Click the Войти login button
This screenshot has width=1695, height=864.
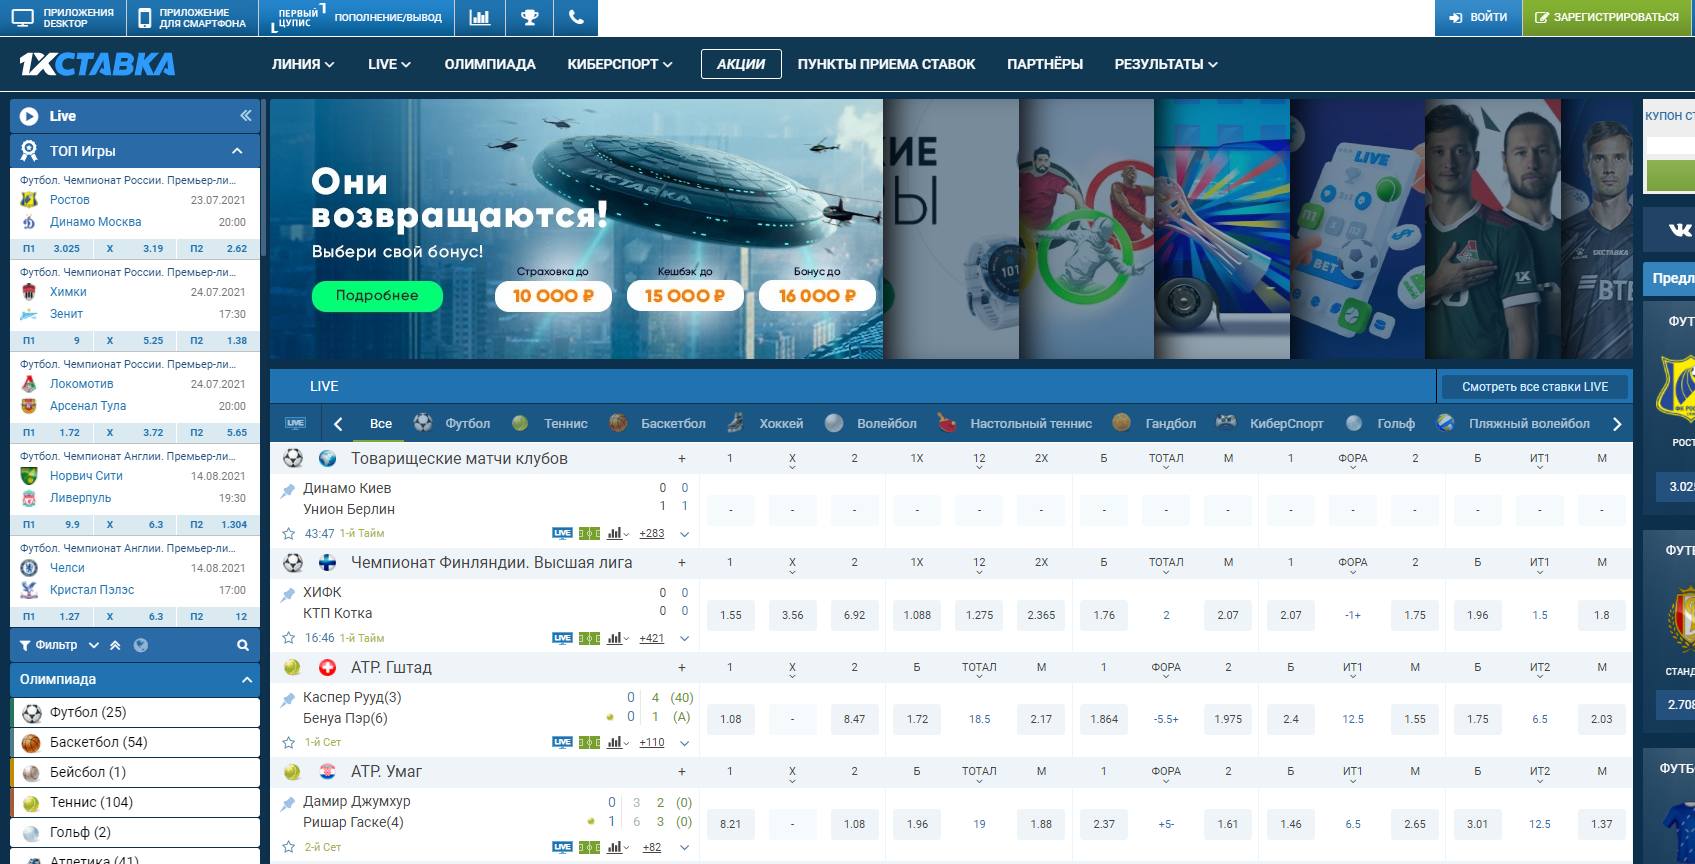(1478, 17)
